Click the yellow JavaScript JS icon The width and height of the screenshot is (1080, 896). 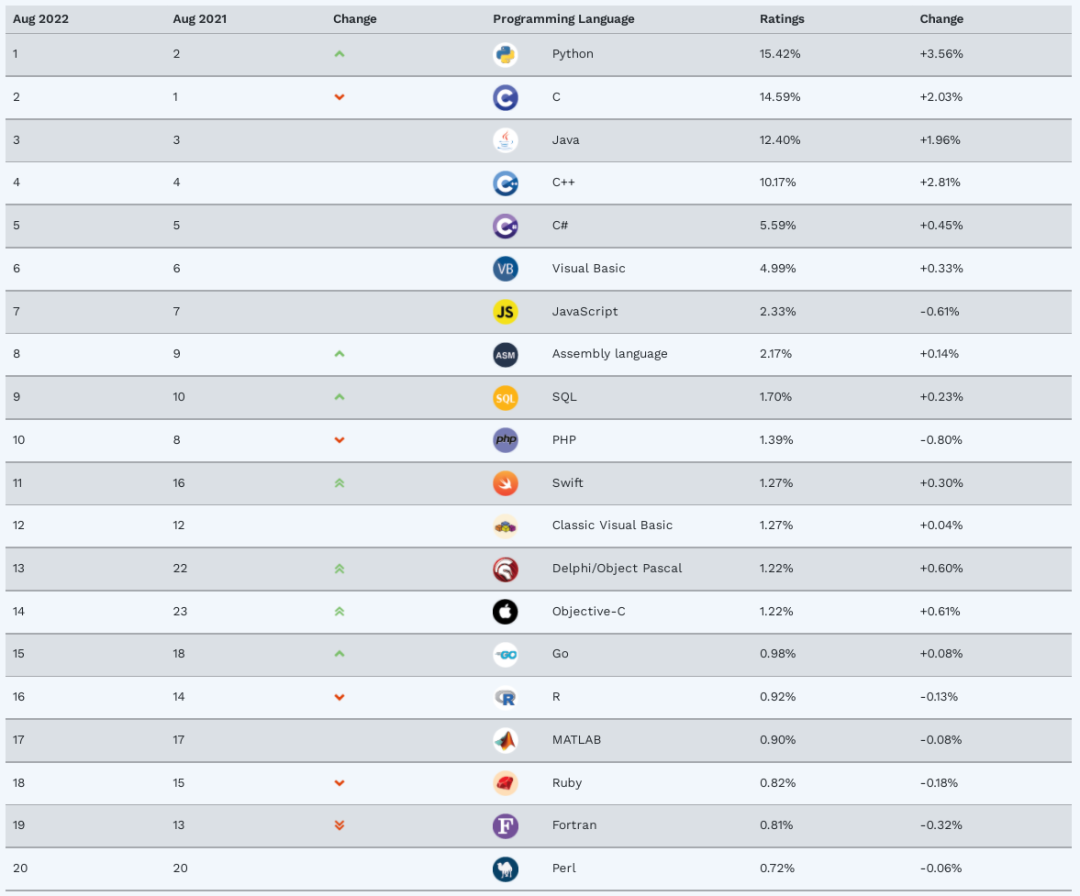505,312
